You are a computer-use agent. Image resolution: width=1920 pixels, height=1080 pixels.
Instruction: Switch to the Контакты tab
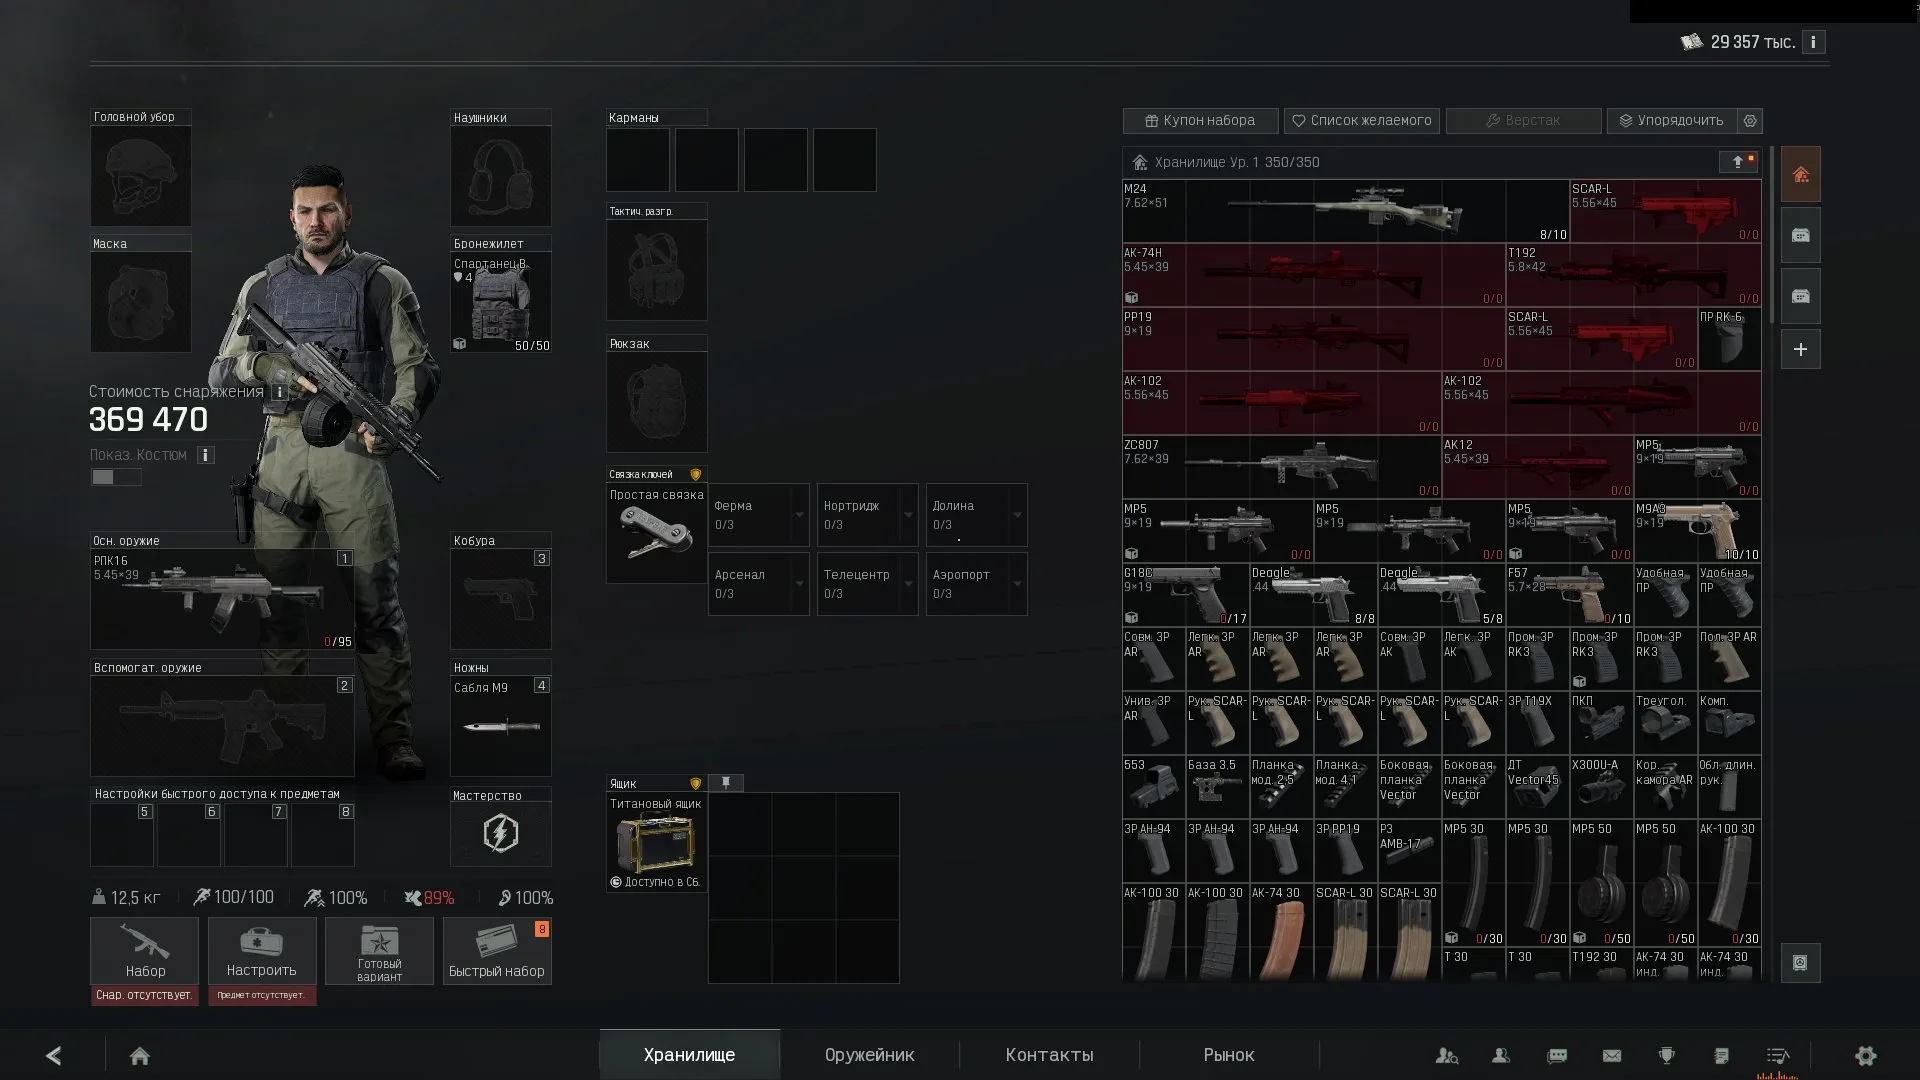pos(1049,1055)
